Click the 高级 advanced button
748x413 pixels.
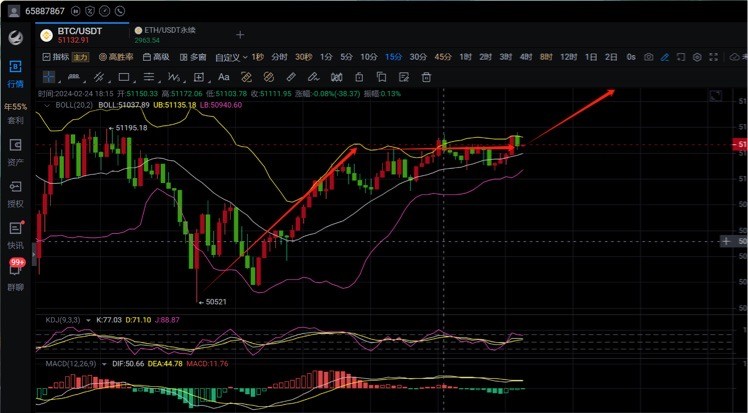(x=156, y=57)
